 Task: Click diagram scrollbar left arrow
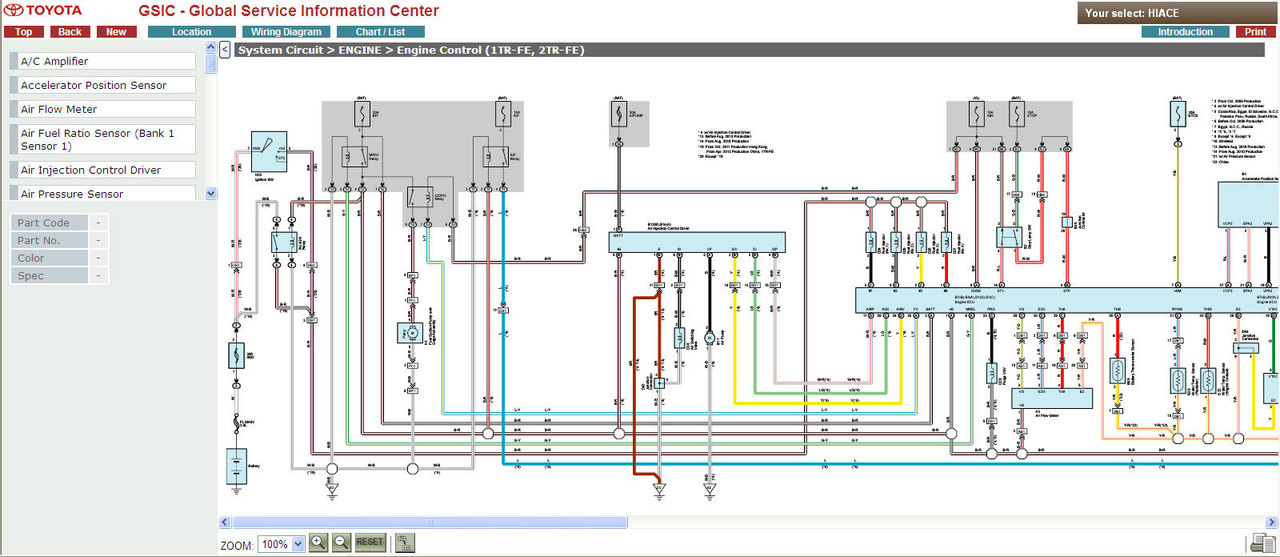(x=225, y=522)
